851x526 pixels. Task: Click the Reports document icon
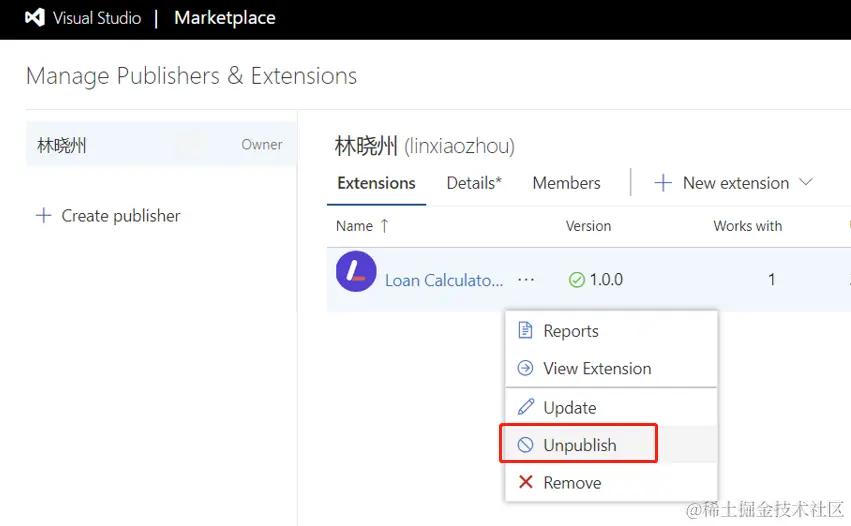[525, 330]
